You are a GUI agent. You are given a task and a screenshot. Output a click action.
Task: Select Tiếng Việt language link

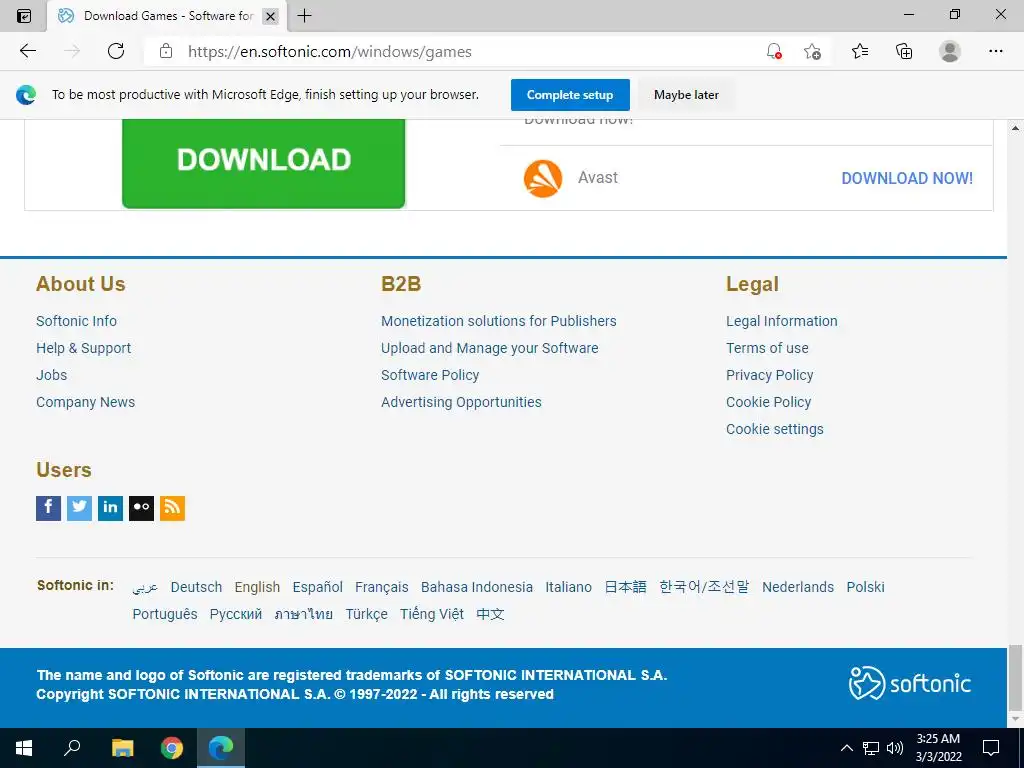pyautogui.click(x=432, y=614)
